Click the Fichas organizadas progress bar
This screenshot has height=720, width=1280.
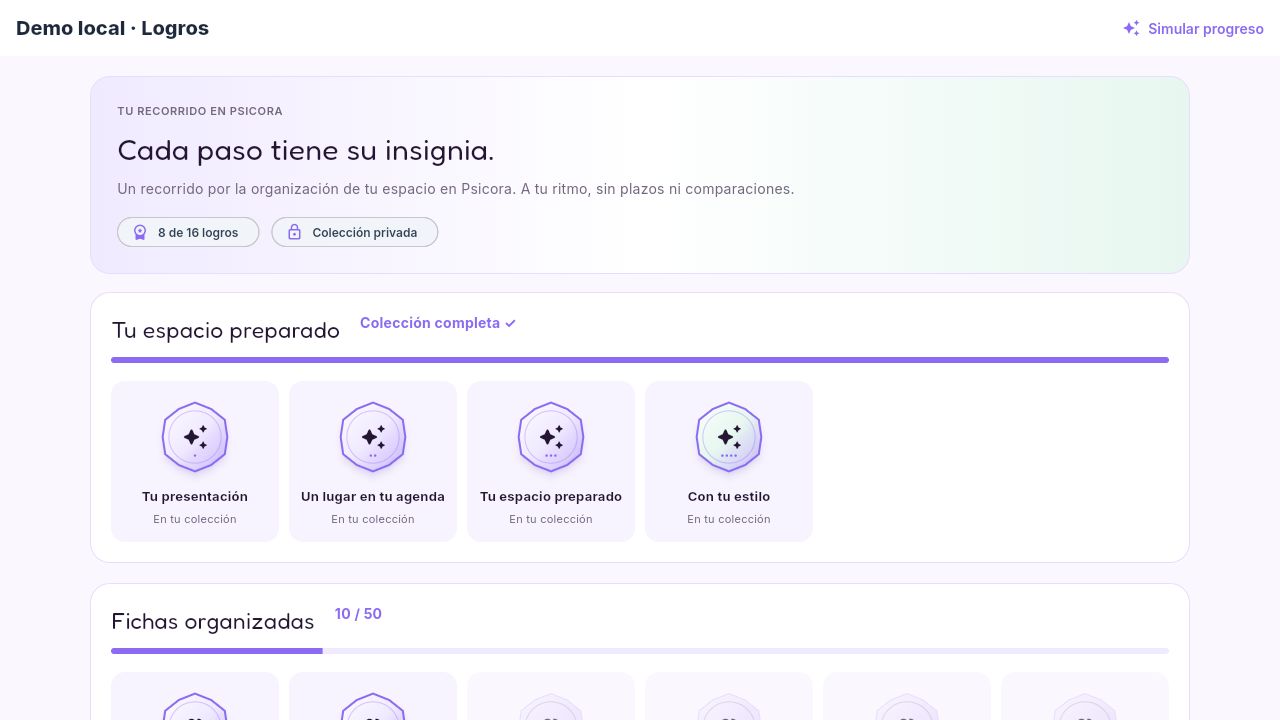(640, 651)
